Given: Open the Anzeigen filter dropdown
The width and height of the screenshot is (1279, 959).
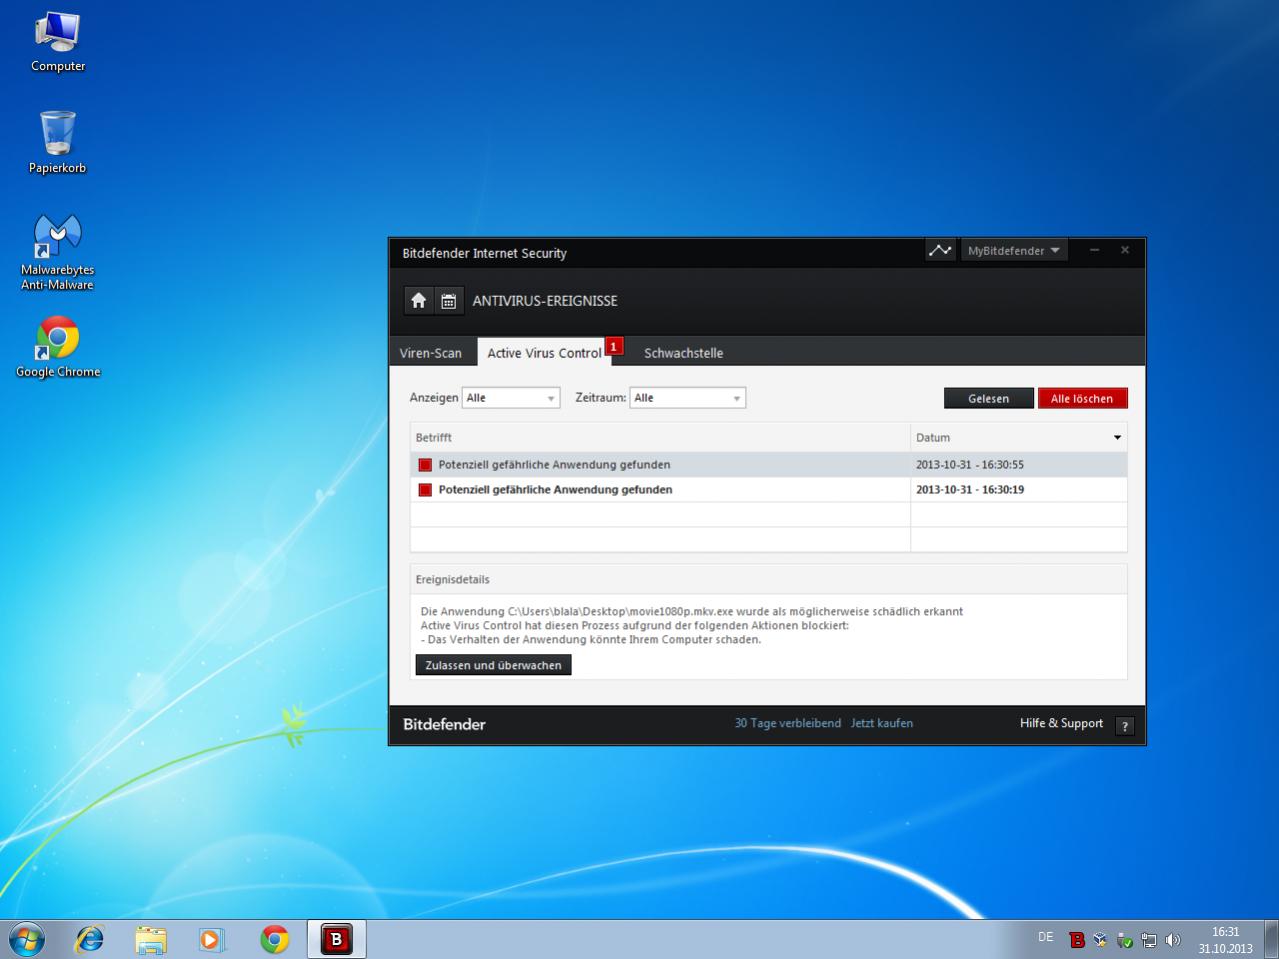Looking at the screenshot, I should [x=511, y=398].
